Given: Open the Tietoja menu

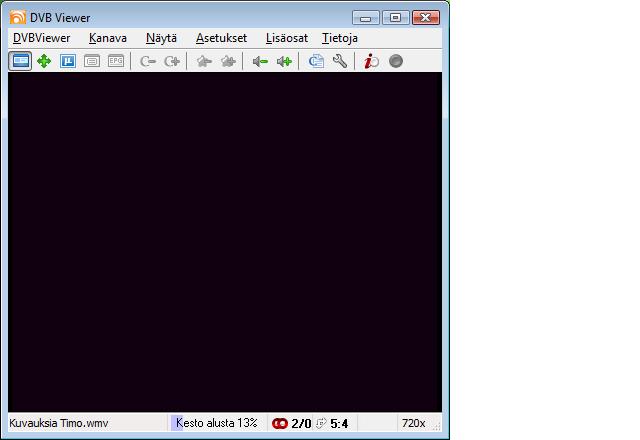Looking at the screenshot, I should point(340,38).
